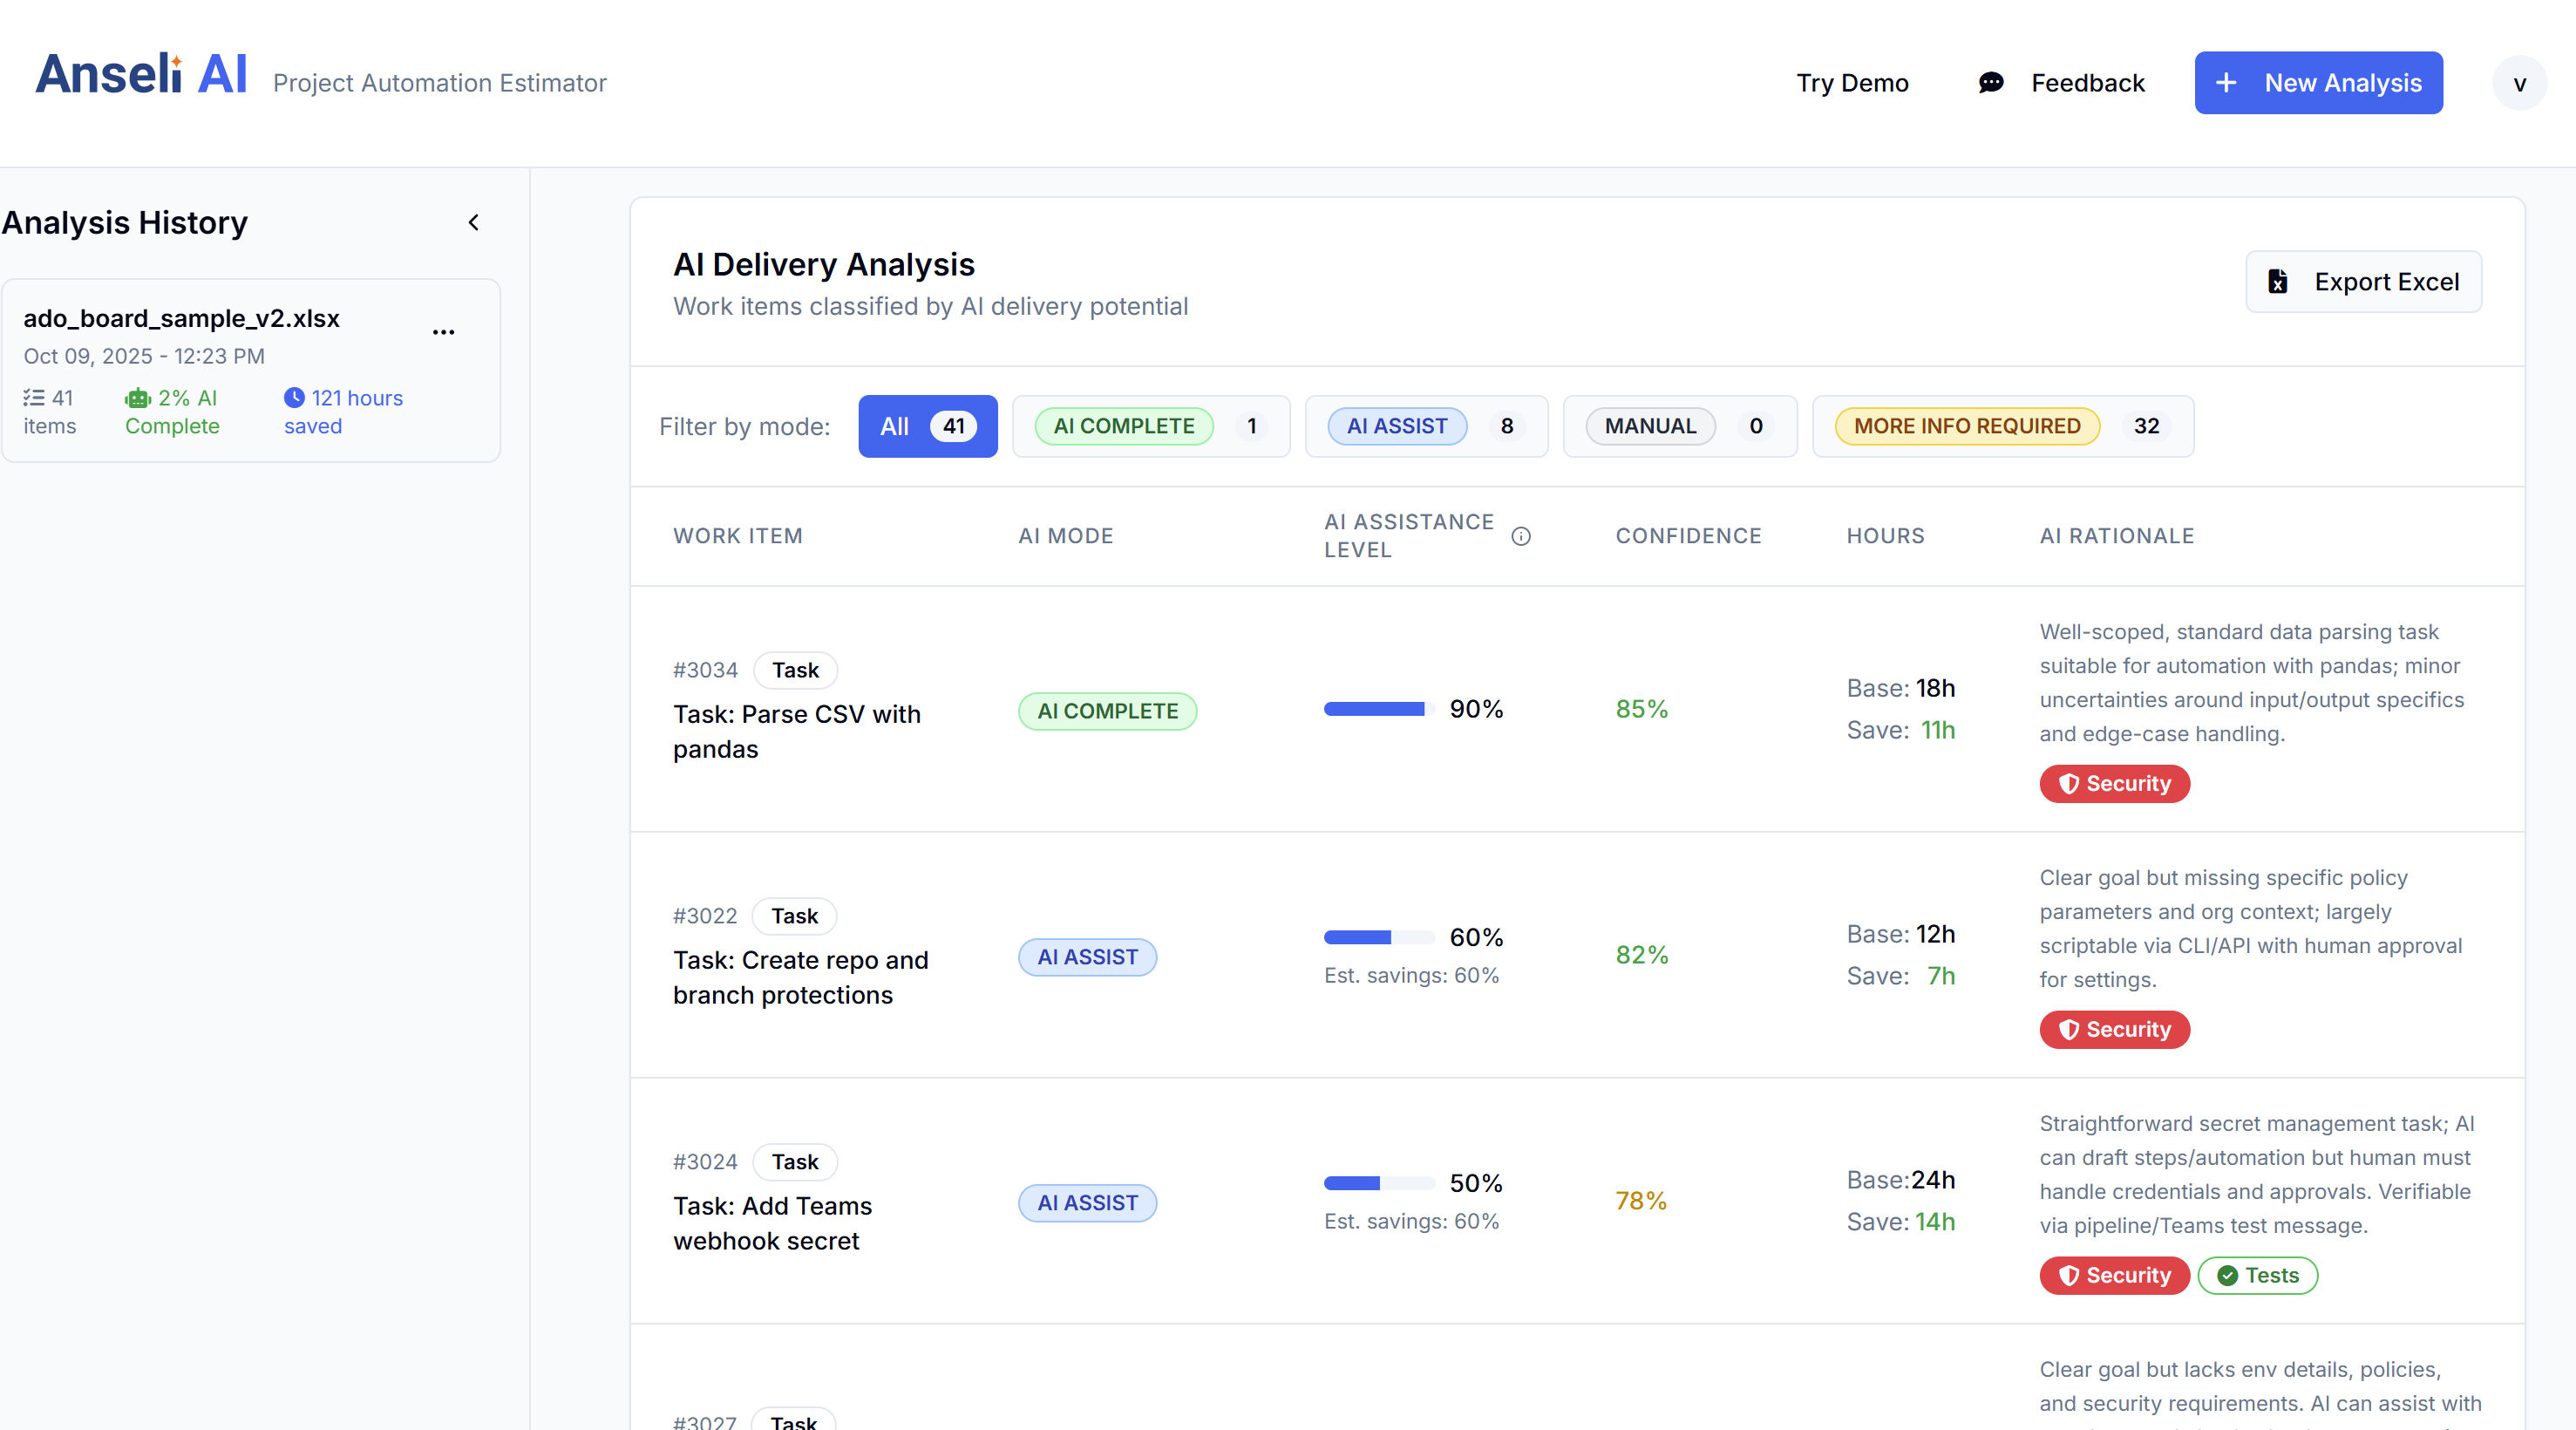2576x1430 pixels.
Task: Select the All filter tab
Action: pos(927,426)
